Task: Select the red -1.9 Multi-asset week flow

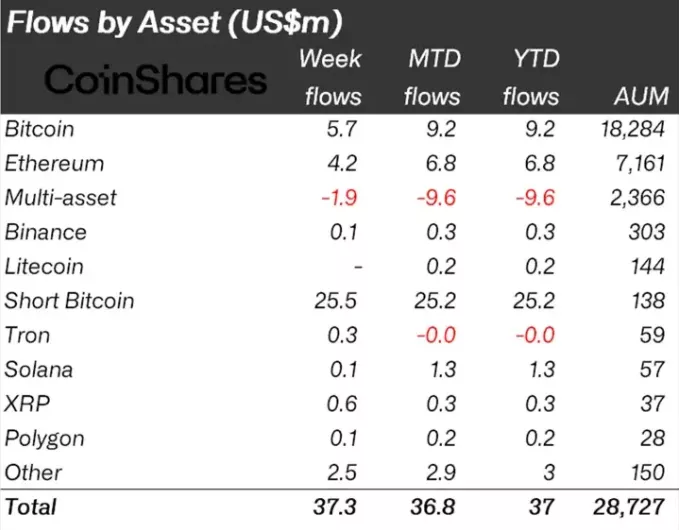Action: coord(341,197)
